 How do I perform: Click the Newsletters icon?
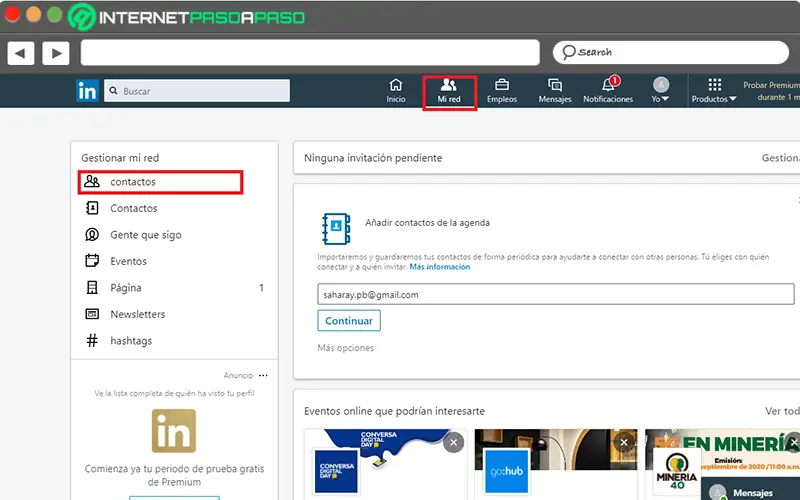92,314
